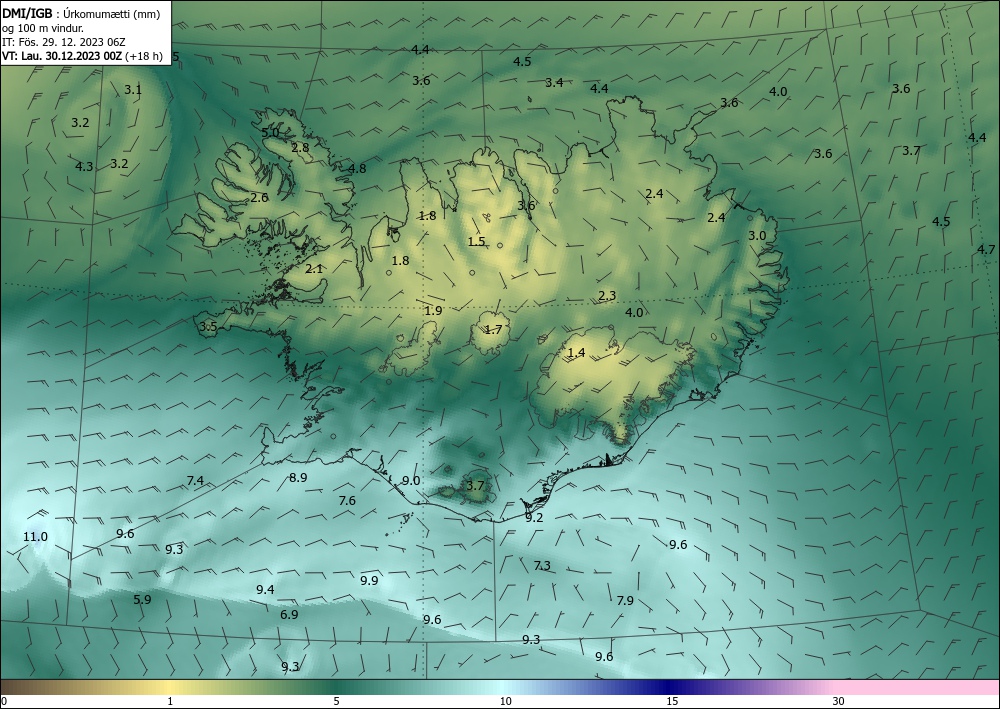Click the 'DMI/IGB : Úrkomumætti (mm)' title line
1000x709 pixels.
click(x=81, y=13)
